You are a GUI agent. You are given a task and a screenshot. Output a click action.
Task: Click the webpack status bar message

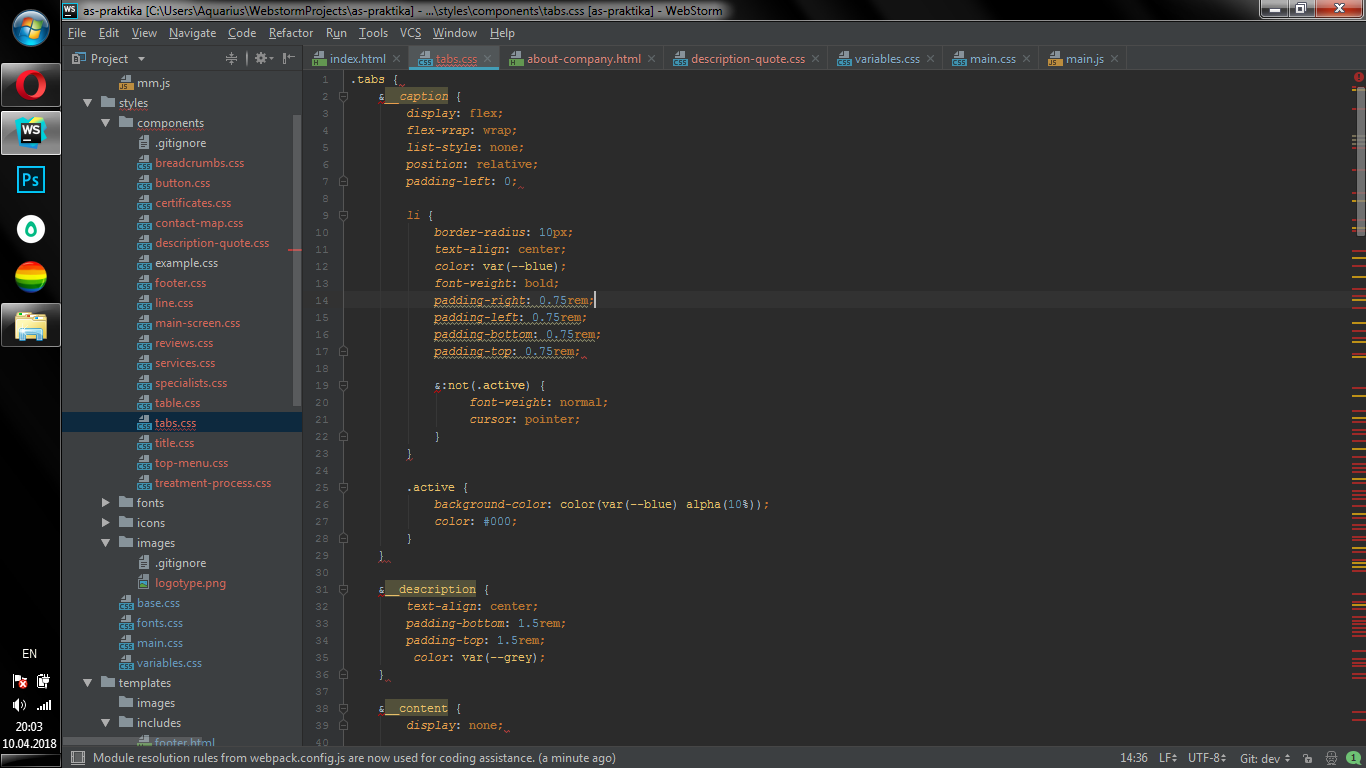pos(354,758)
